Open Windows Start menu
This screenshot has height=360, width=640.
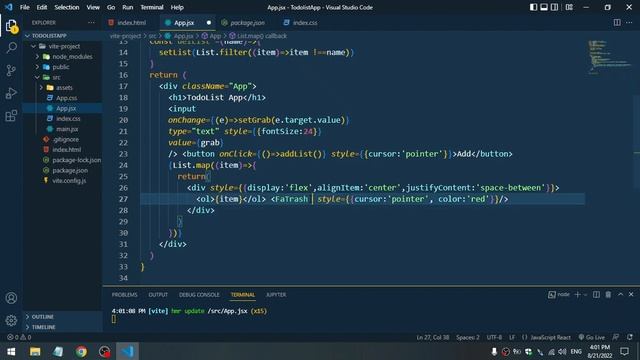[11, 351]
